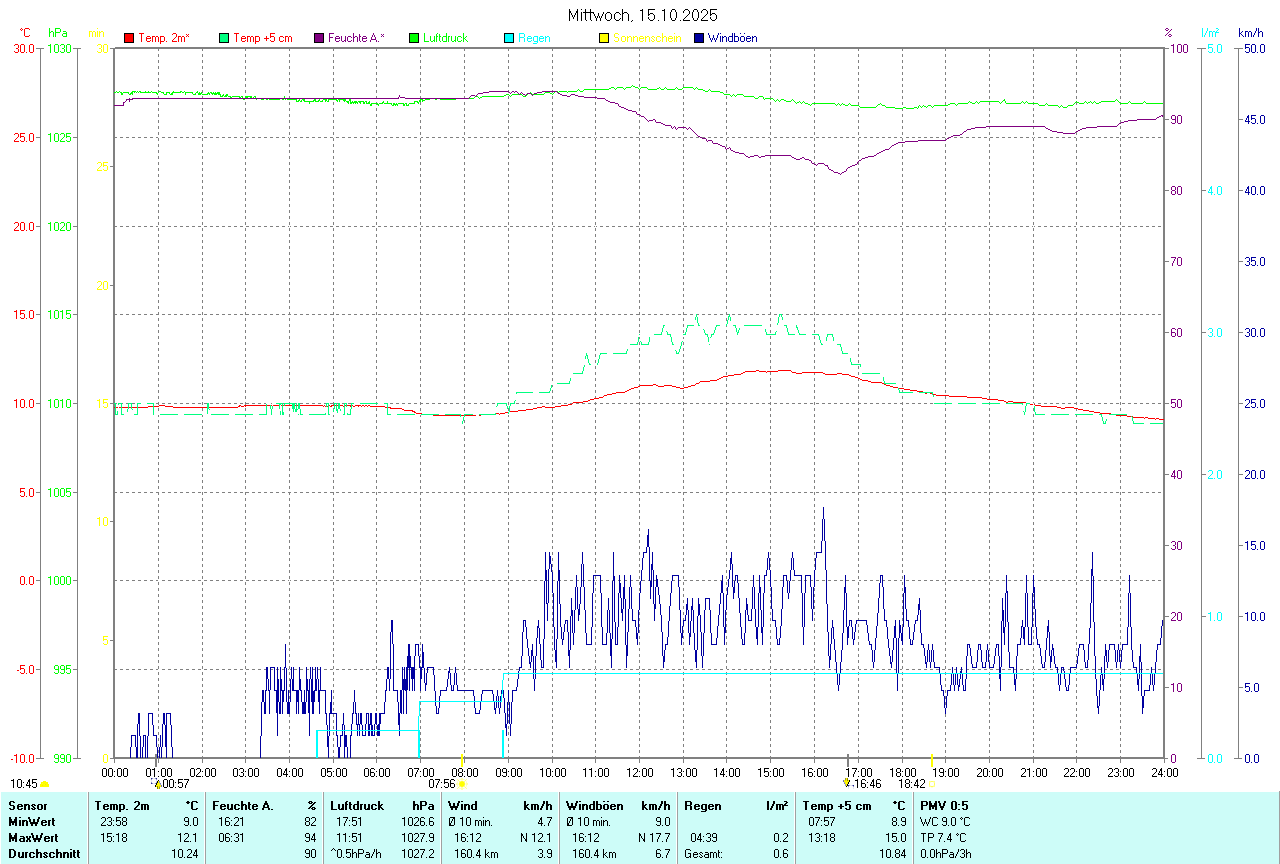Click the sunset marker at 18:42
1280x864 pixels.
[x=932, y=784]
